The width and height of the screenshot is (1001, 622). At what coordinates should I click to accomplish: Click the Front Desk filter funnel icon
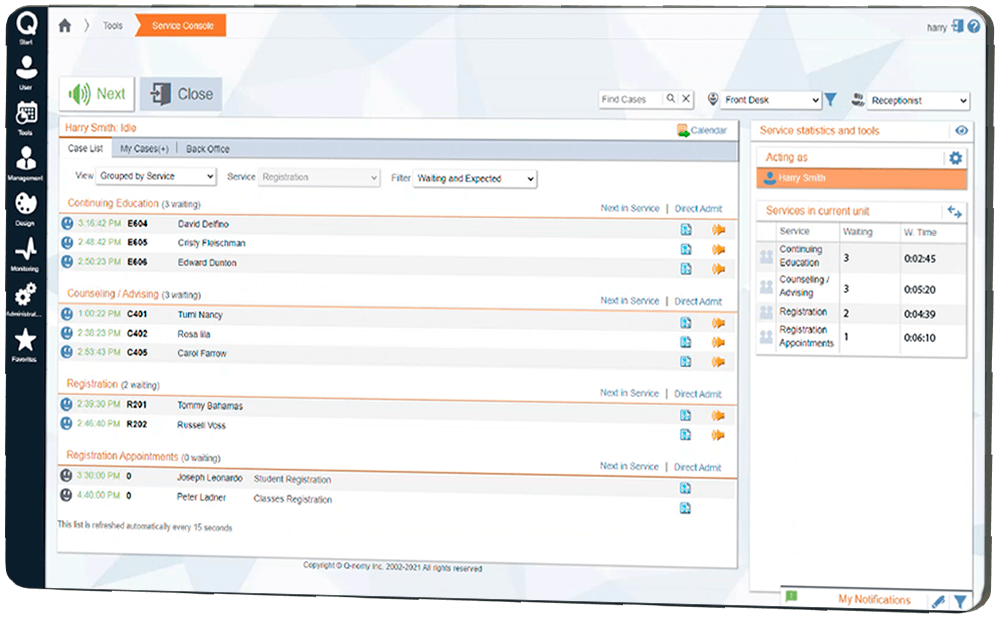coord(830,100)
